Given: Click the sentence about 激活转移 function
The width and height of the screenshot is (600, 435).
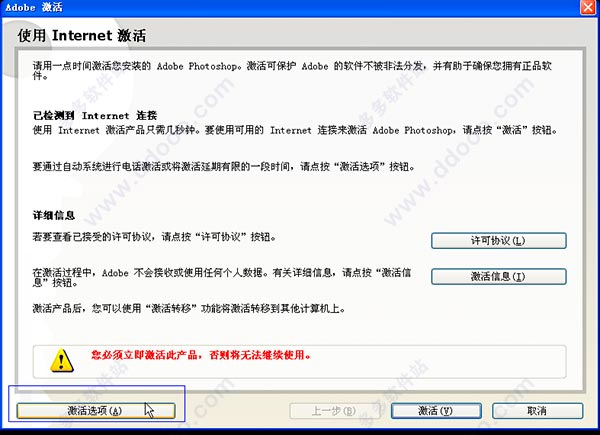Looking at the screenshot, I should pos(189,308).
